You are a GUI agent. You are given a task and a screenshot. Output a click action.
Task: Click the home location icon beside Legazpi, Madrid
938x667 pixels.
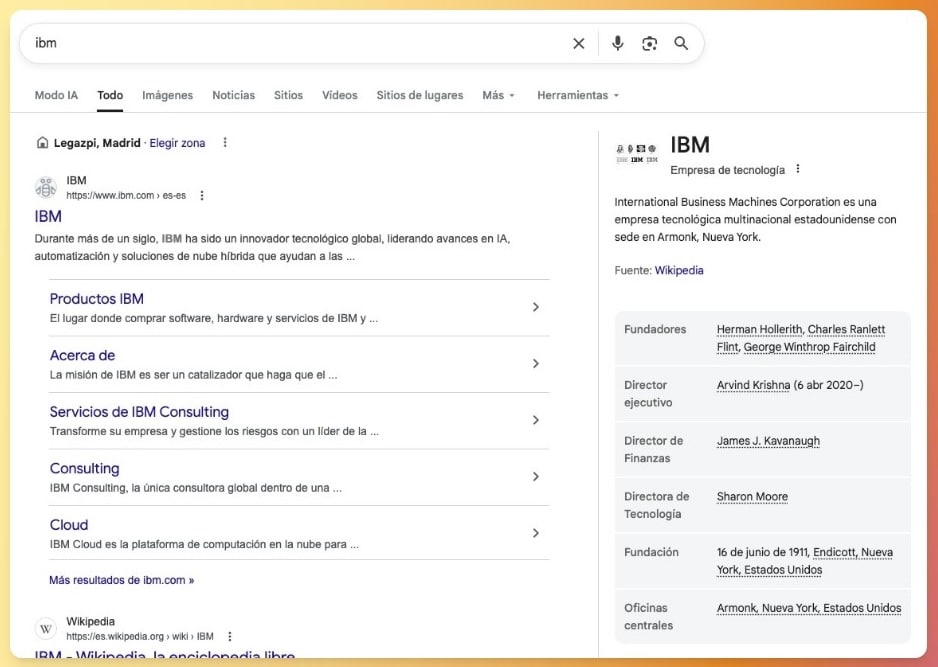point(42,142)
